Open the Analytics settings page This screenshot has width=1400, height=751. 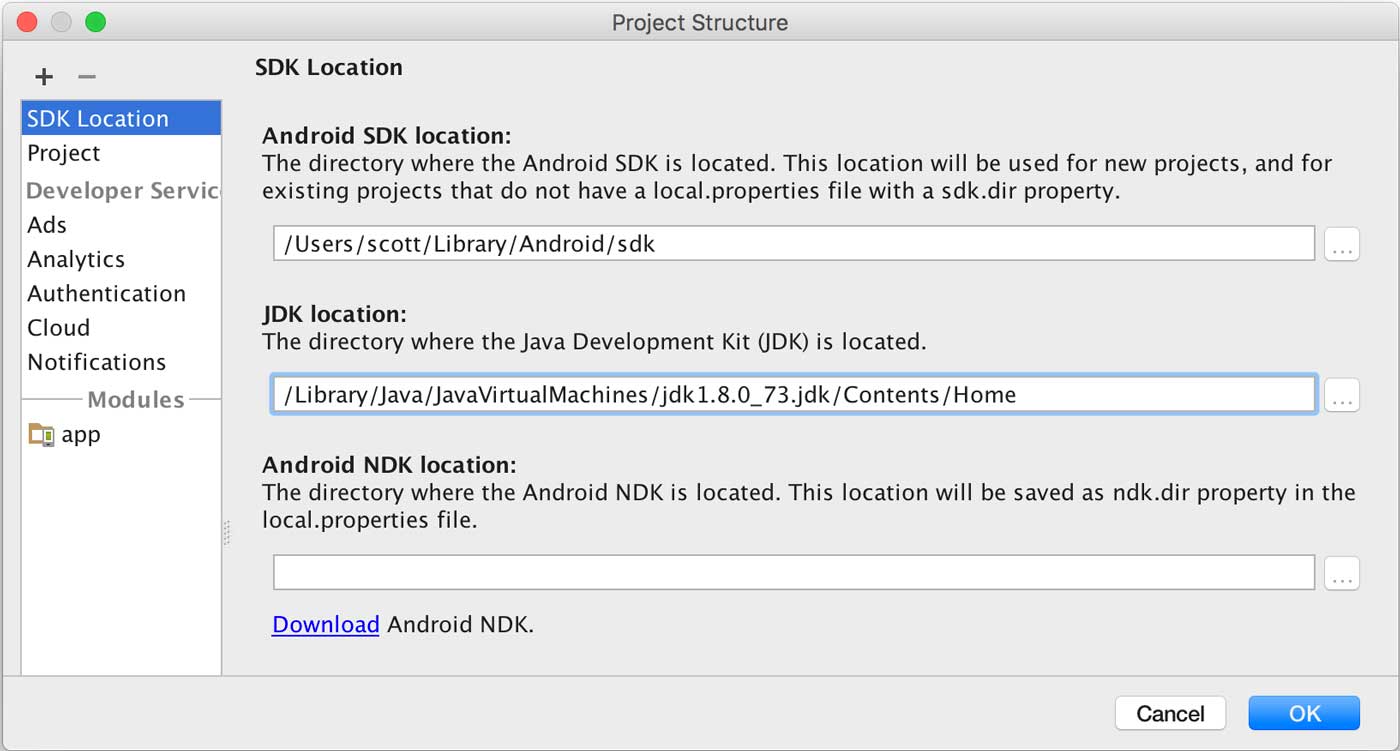point(75,259)
